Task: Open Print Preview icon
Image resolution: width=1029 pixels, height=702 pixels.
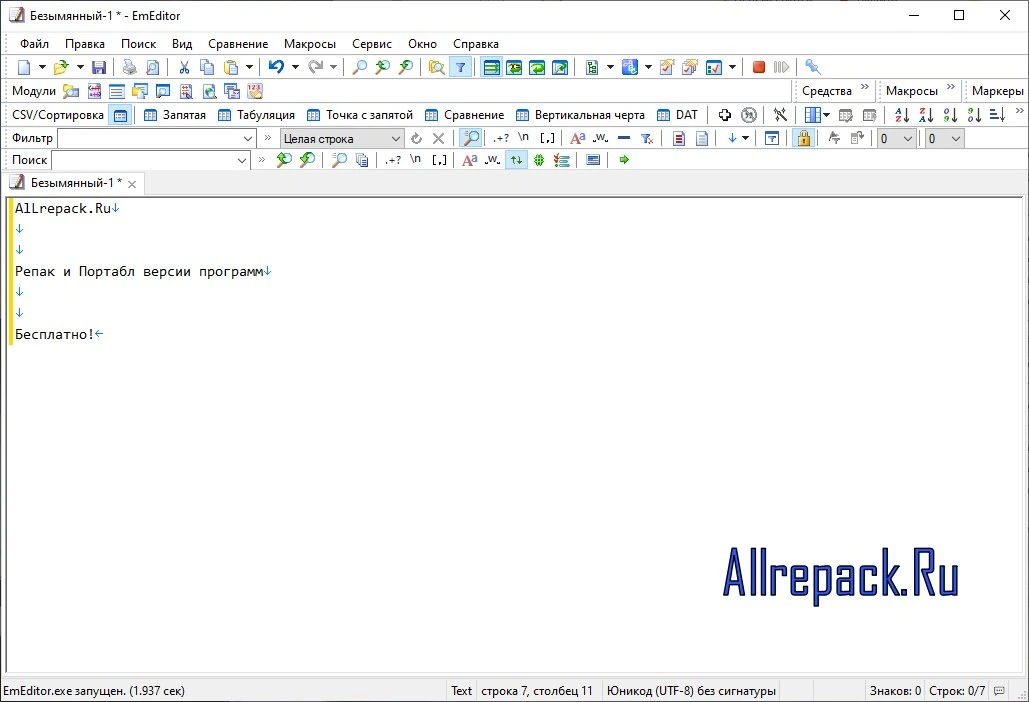Action: [x=152, y=67]
